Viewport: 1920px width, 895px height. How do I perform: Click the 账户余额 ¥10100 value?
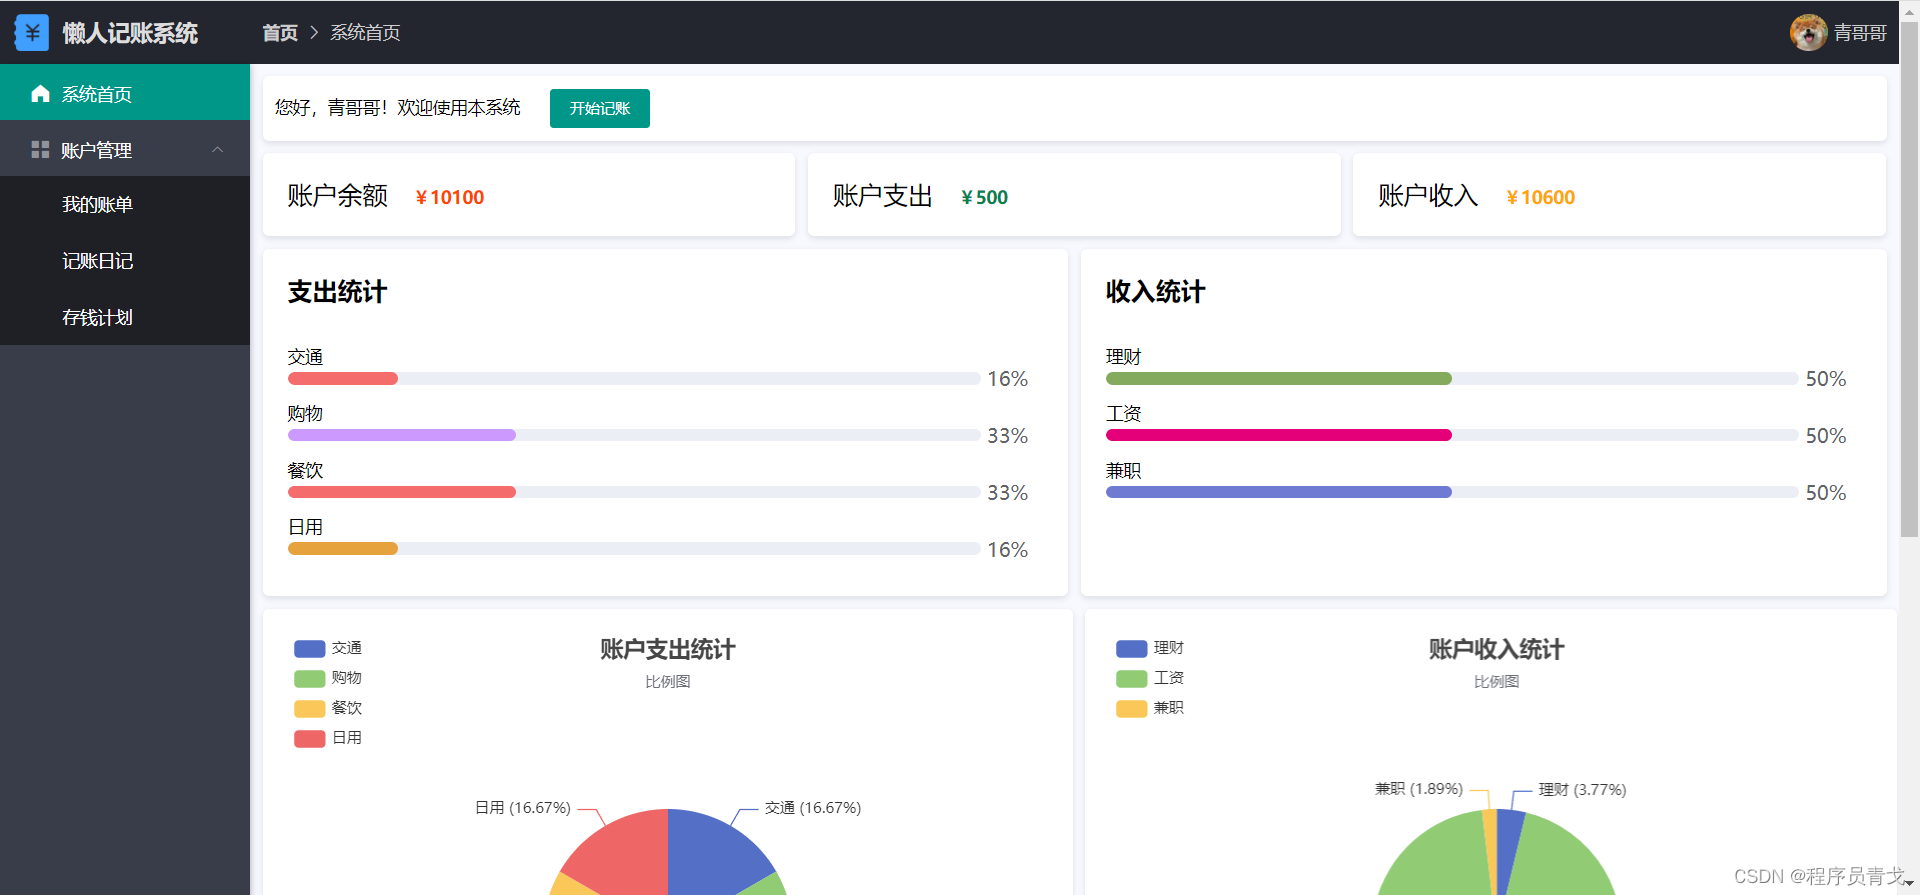(450, 197)
